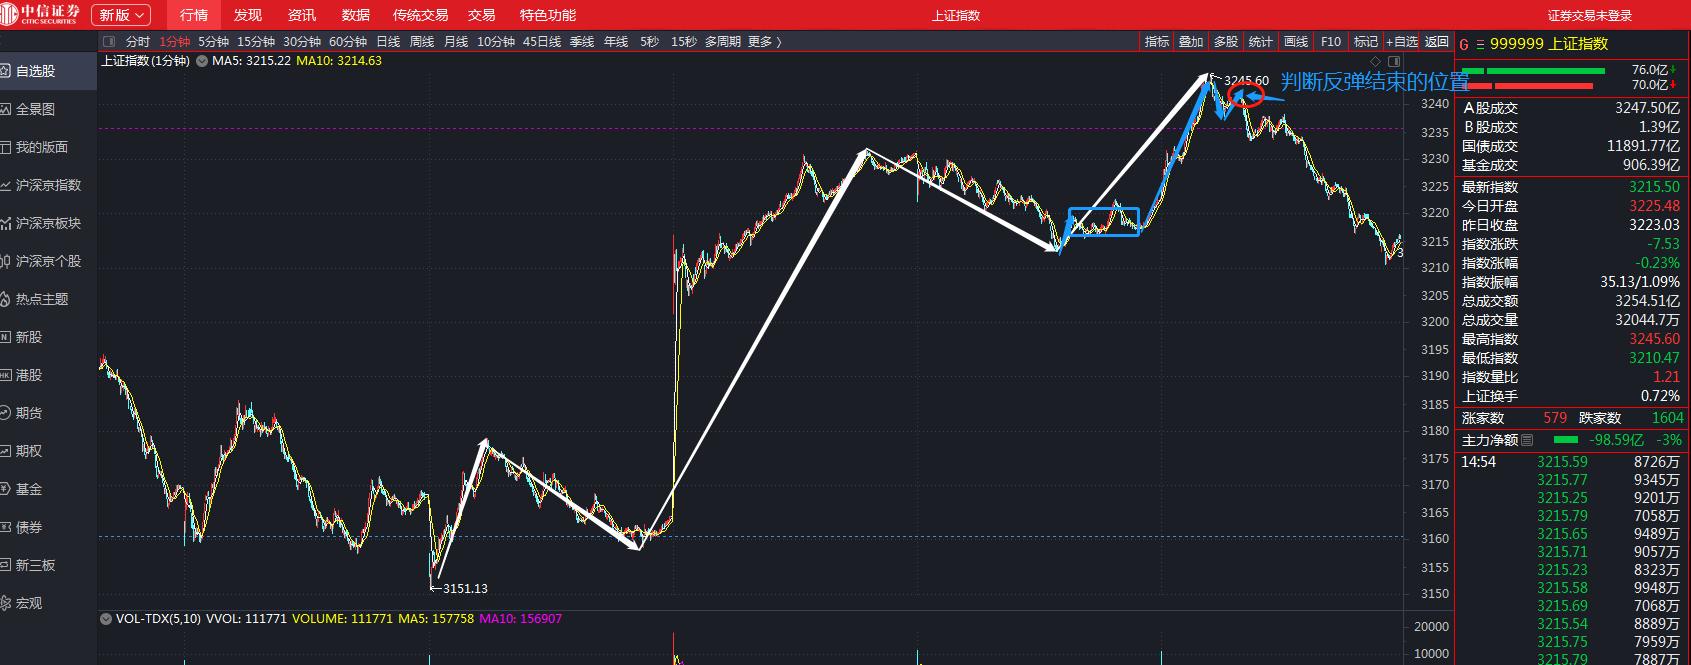Image resolution: width=1691 pixels, height=665 pixels.
Task: Click the 999999 上证指数 title
Action: click(x=1549, y=44)
